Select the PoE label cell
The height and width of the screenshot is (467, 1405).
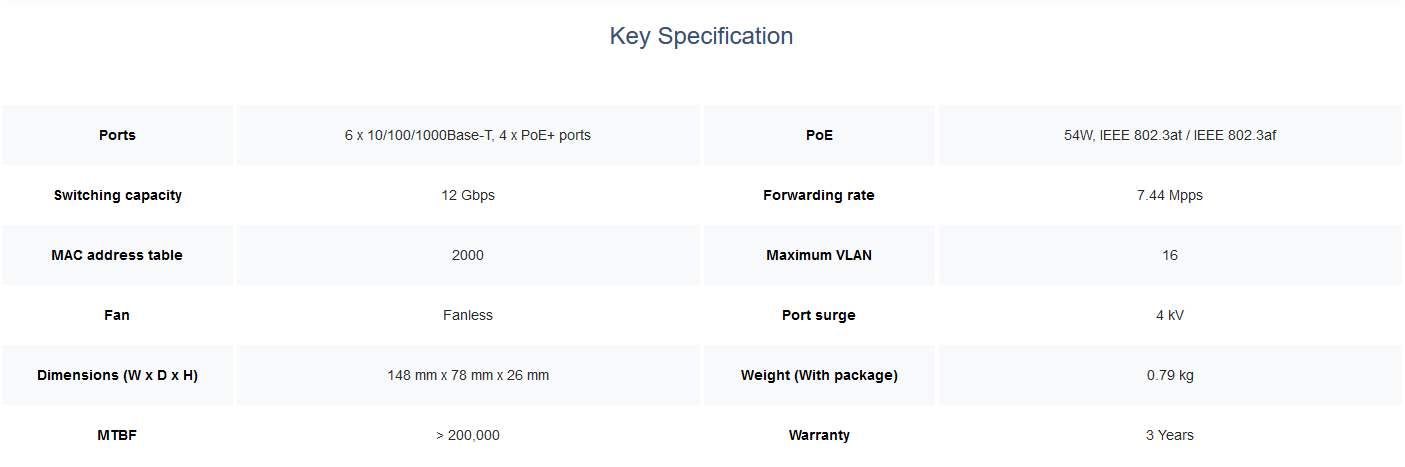(819, 135)
